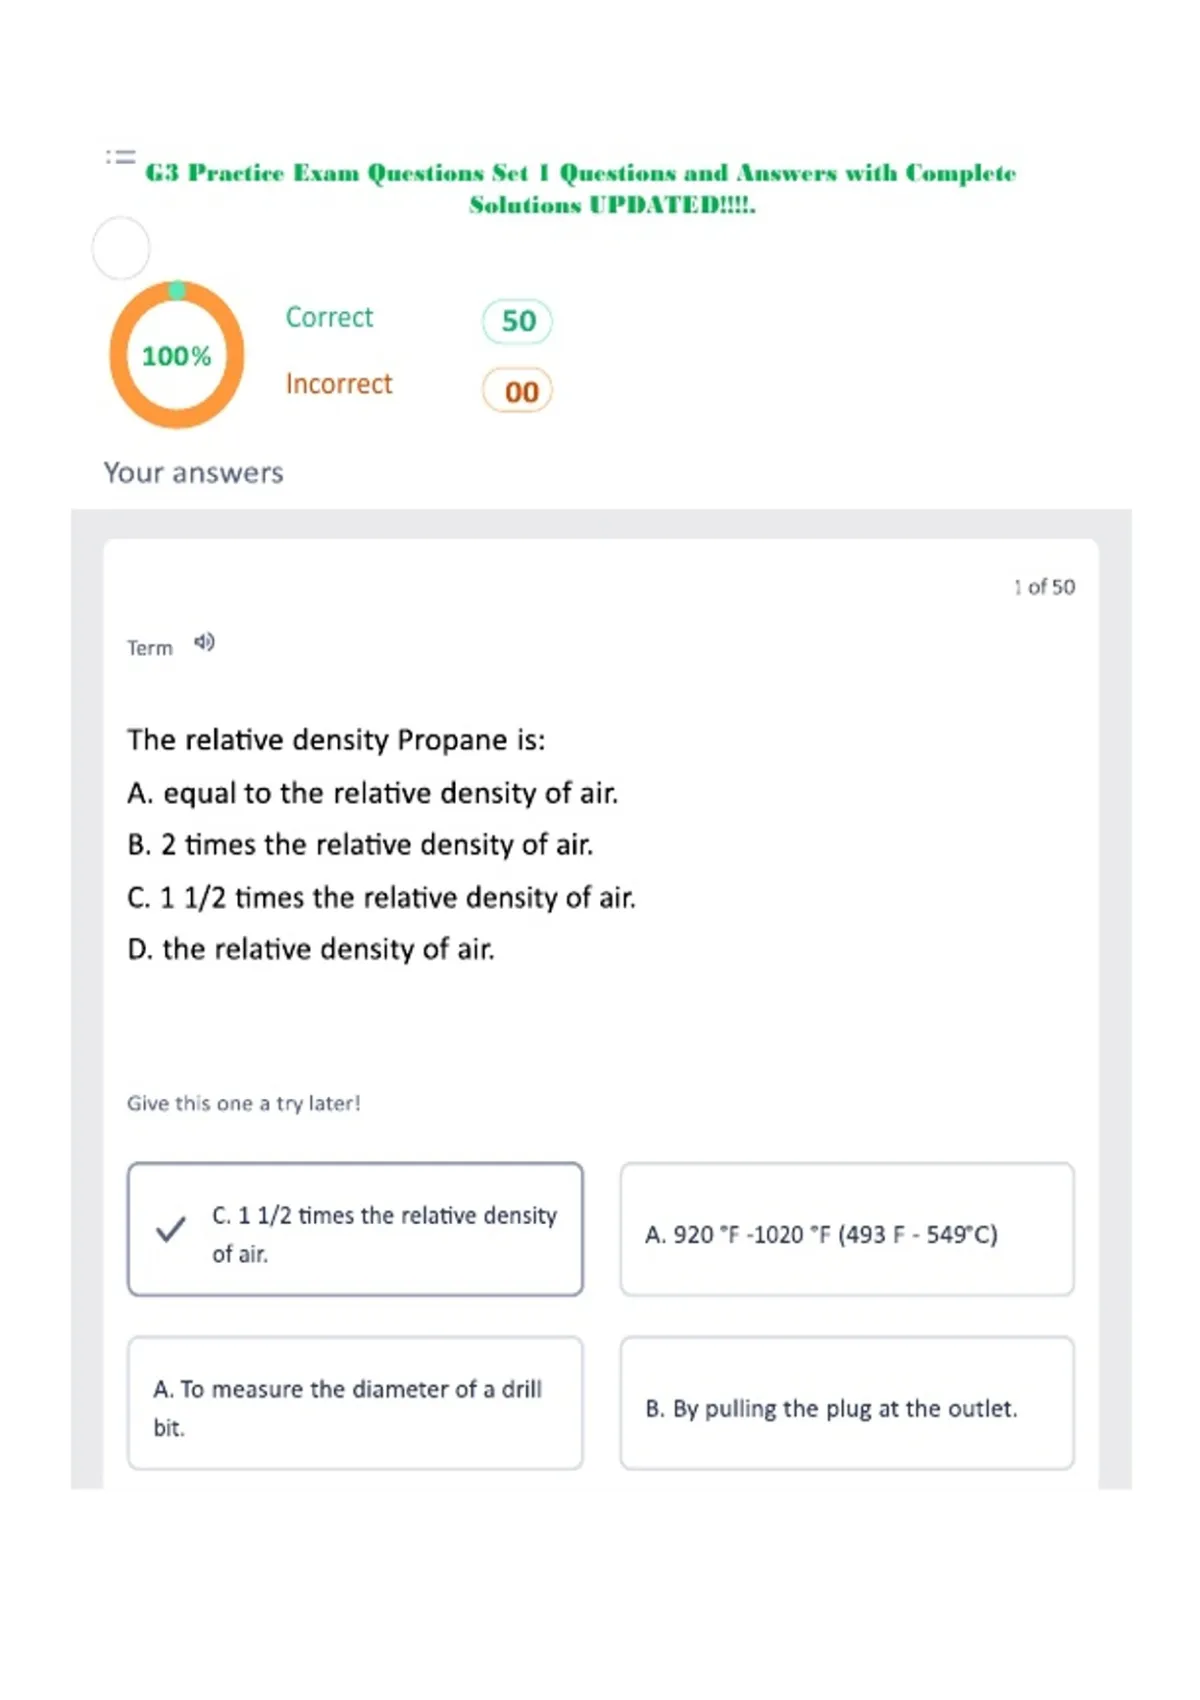1200x1700 pixels.
Task: Select answer C. 1 1/2 times relative density
Action: coord(355,1229)
